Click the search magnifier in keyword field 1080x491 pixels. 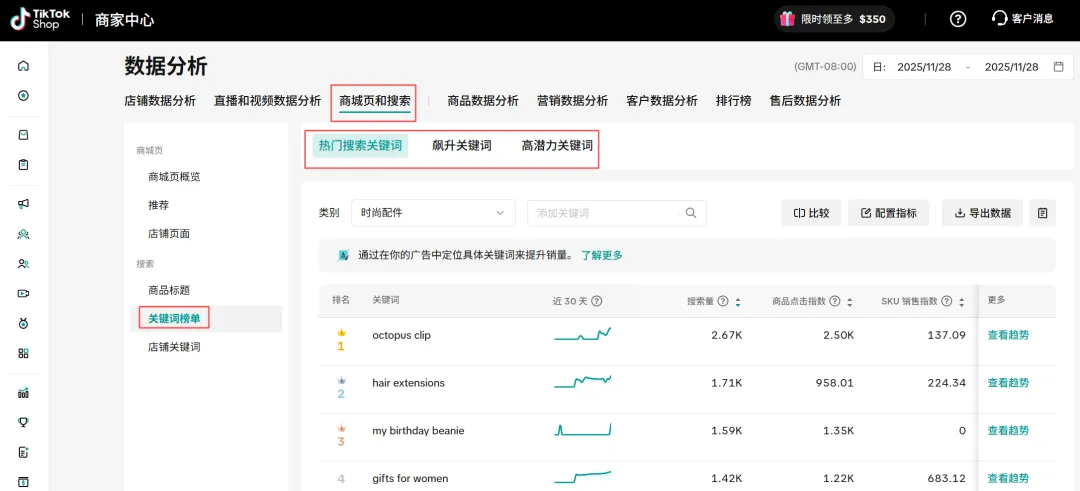click(691, 213)
